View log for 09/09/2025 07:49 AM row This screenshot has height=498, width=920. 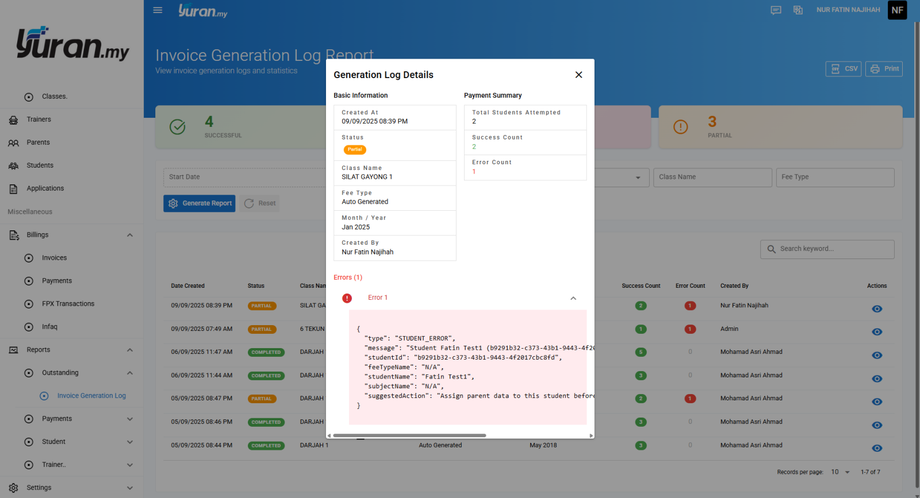click(x=877, y=332)
